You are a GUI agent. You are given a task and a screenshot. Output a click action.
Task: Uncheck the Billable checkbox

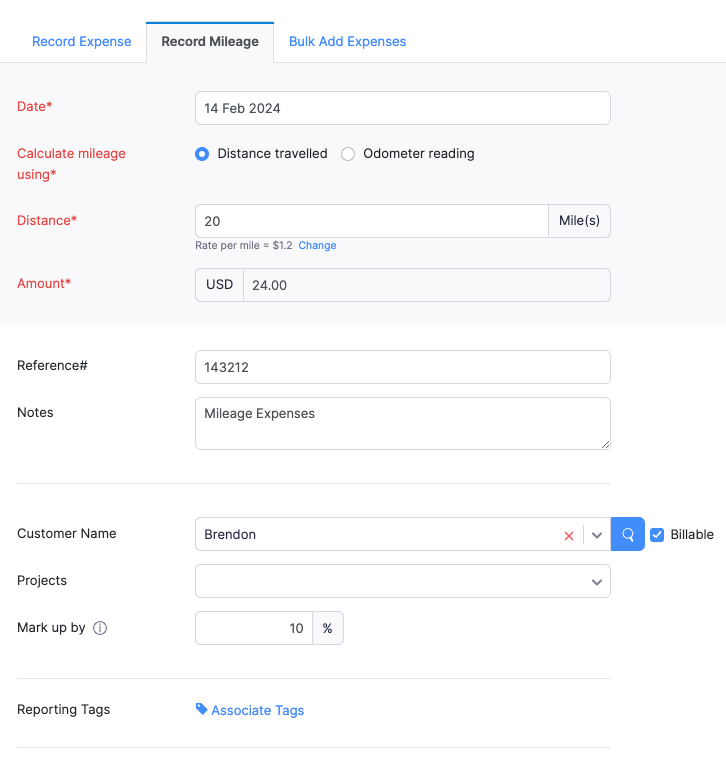pos(657,534)
